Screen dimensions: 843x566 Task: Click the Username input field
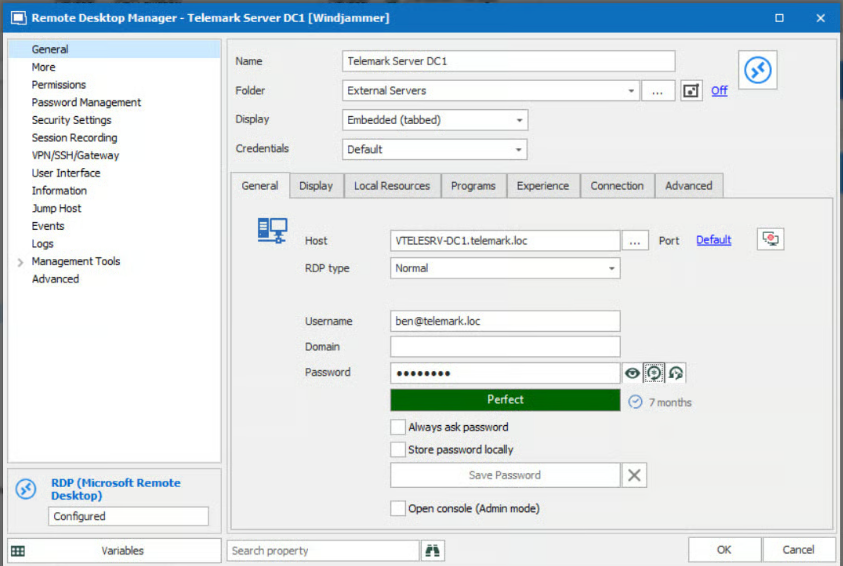pos(505,321)
